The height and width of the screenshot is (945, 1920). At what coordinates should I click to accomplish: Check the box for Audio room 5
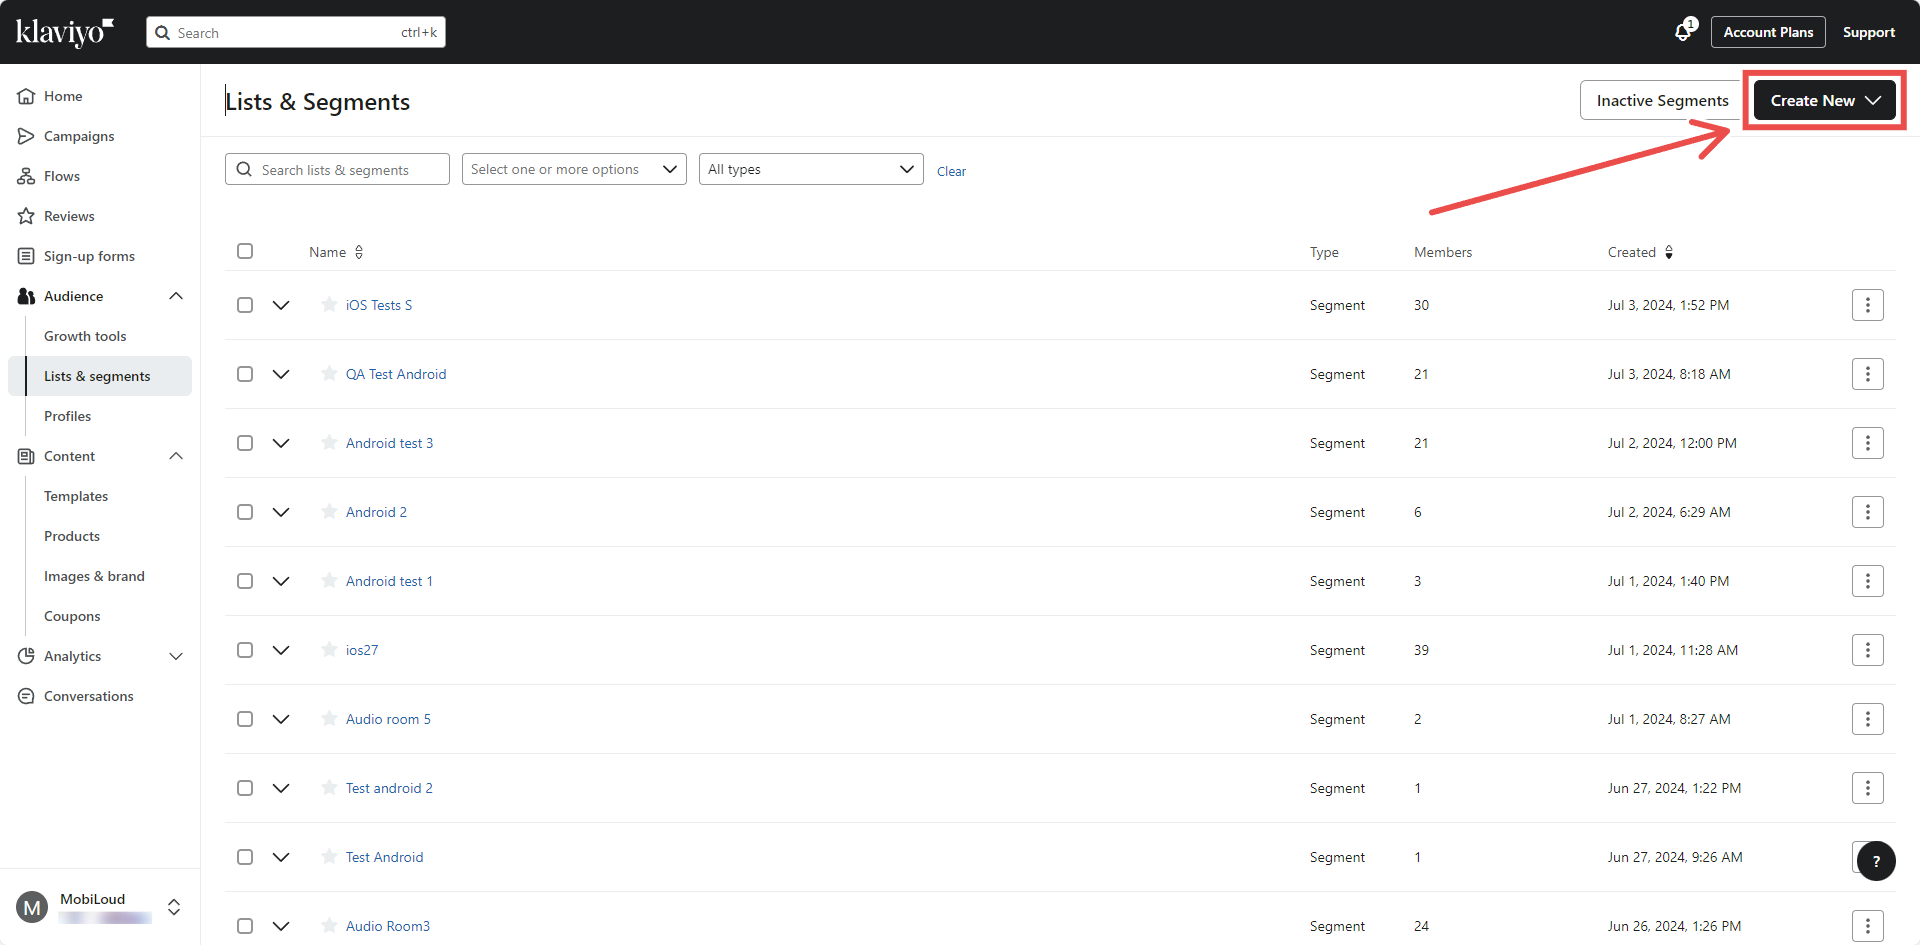(x=245, y=719)
